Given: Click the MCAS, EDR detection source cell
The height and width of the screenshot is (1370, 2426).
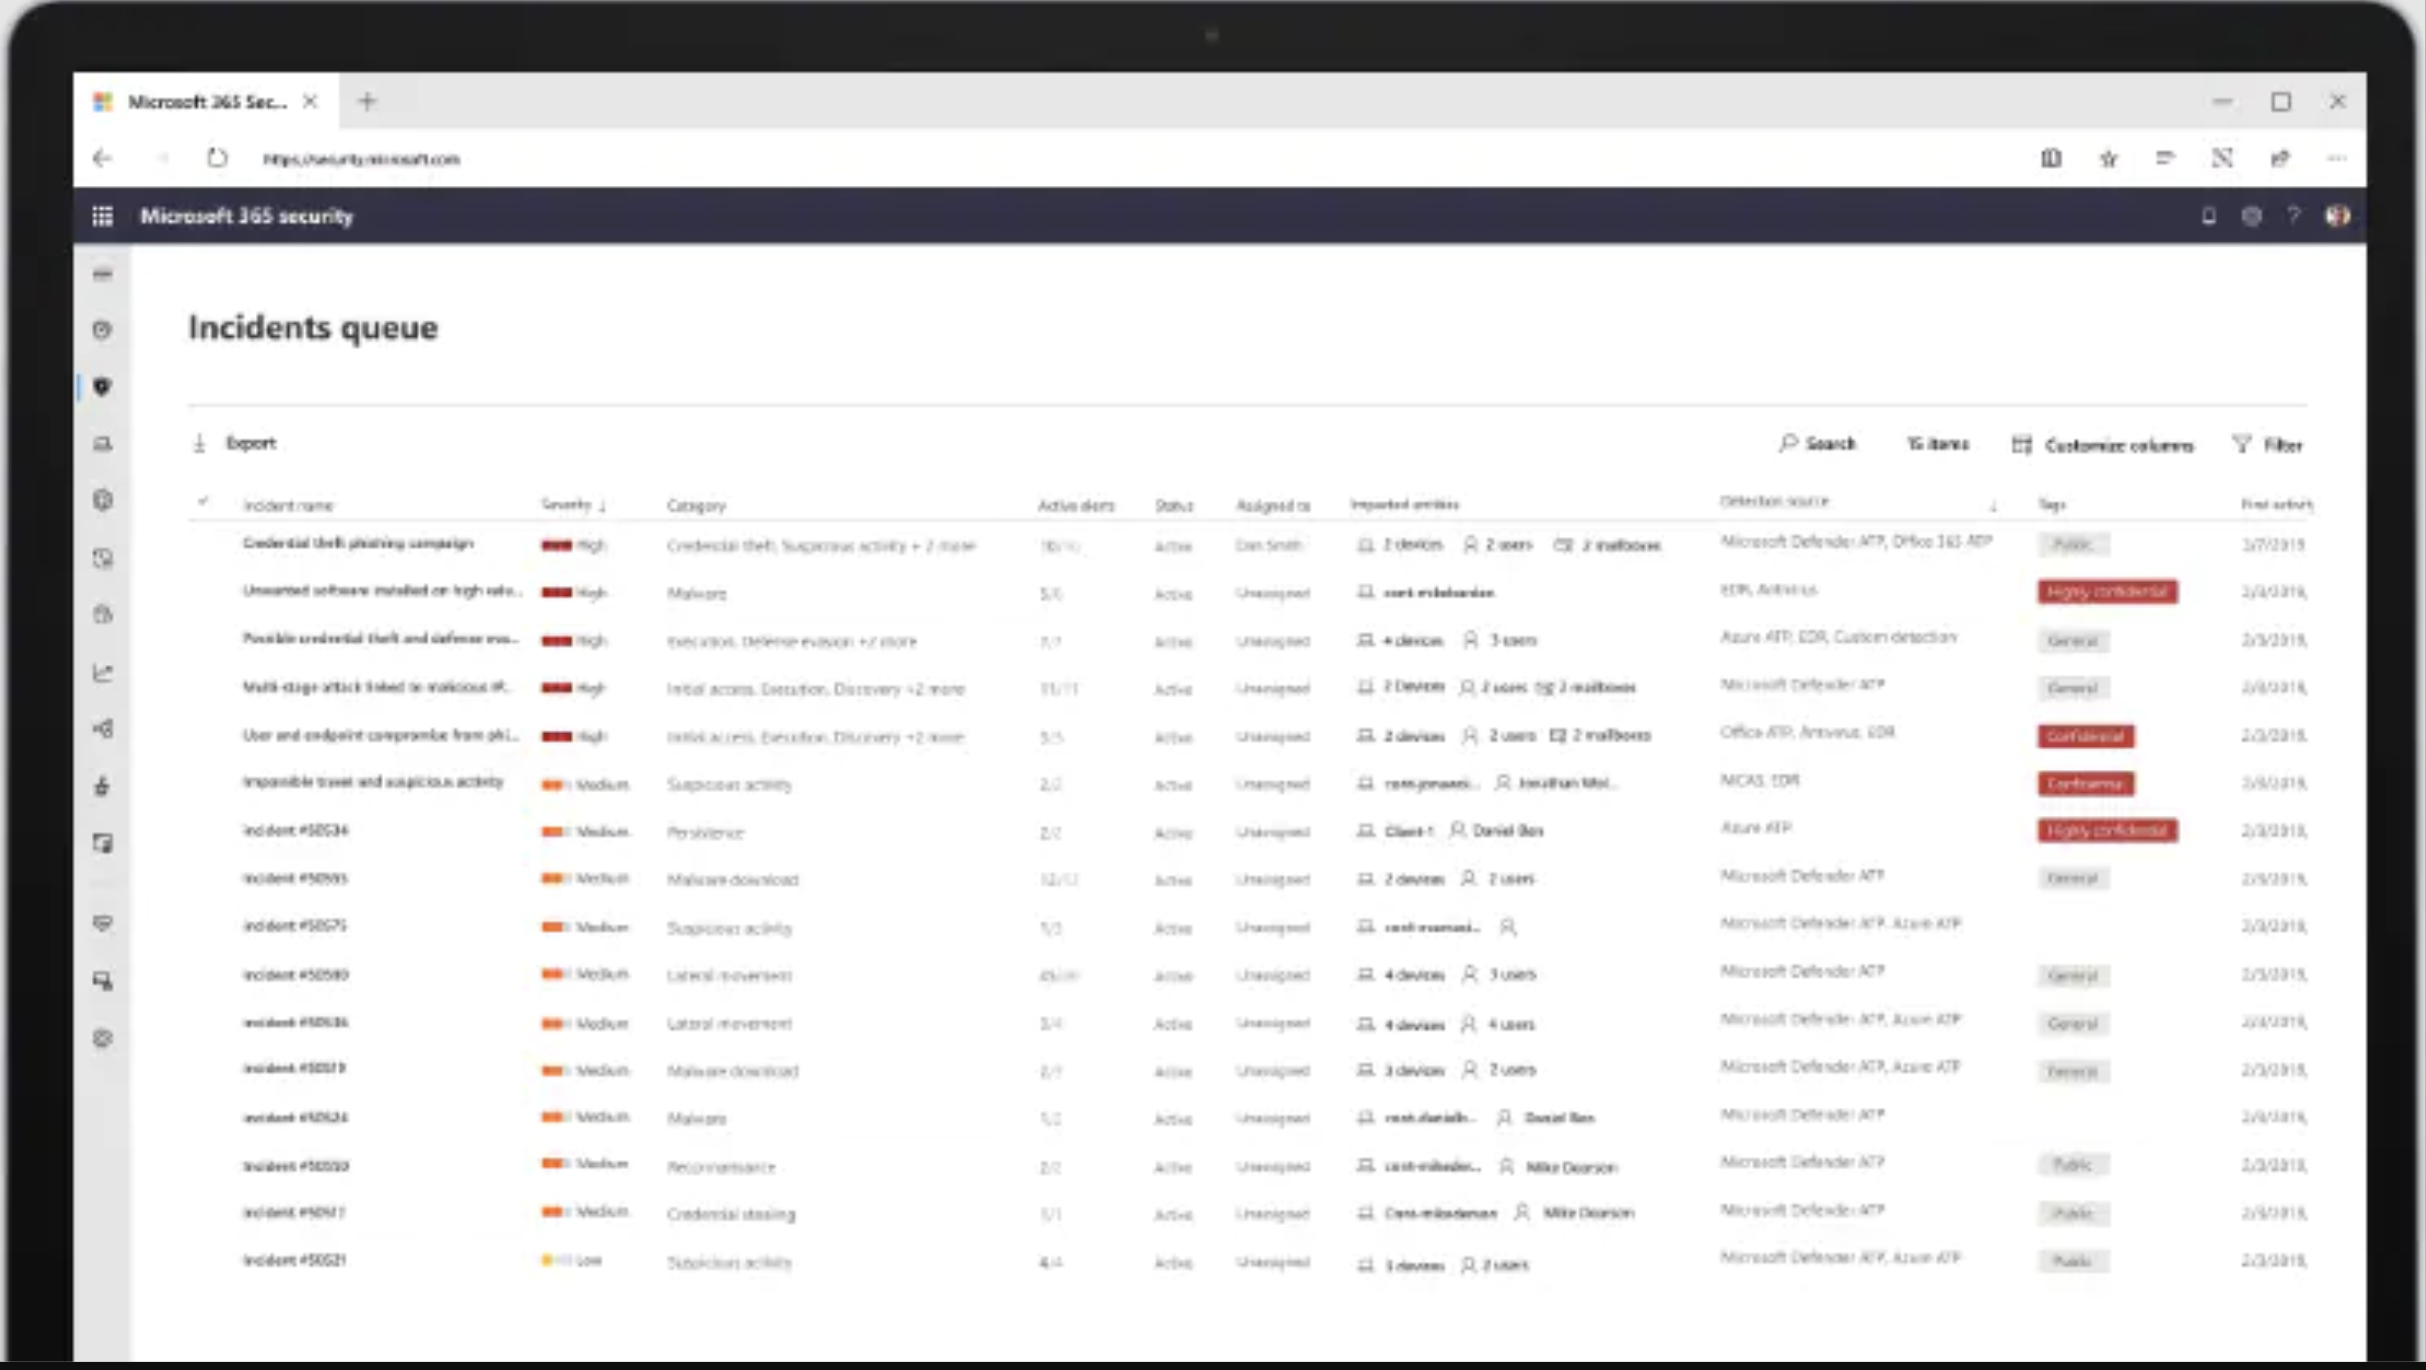Looking at the screenshot, I should click(1759, 780).
